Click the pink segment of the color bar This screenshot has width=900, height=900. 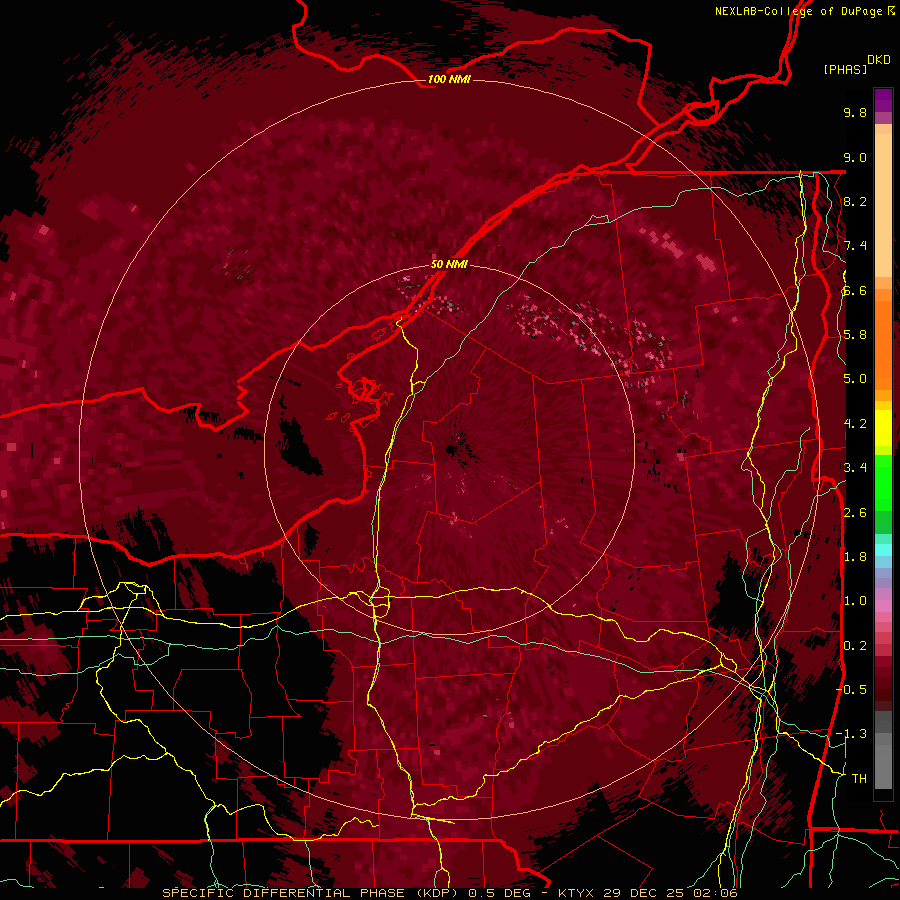point(883,606)
